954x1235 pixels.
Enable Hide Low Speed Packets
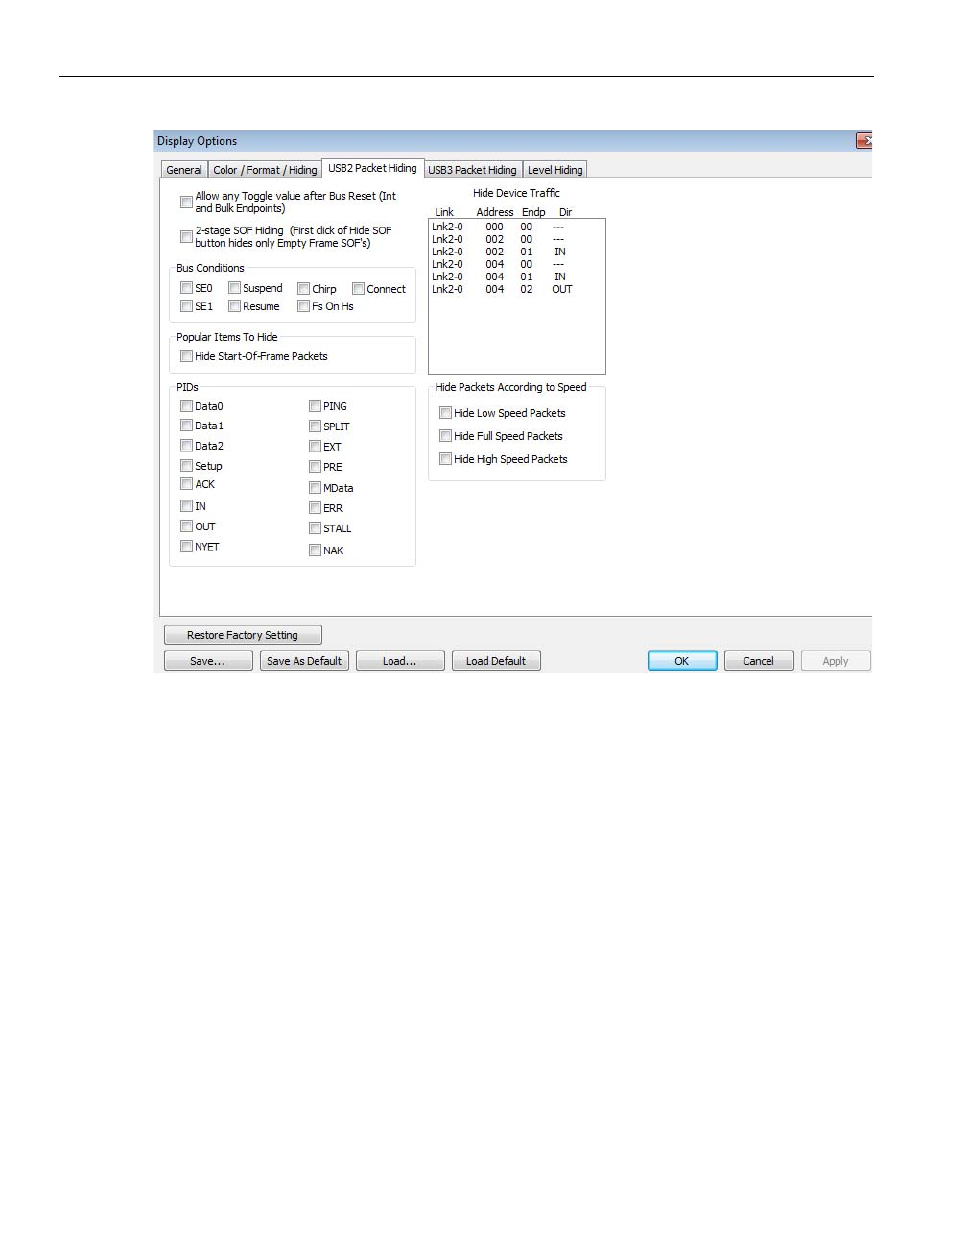[446, 413]
